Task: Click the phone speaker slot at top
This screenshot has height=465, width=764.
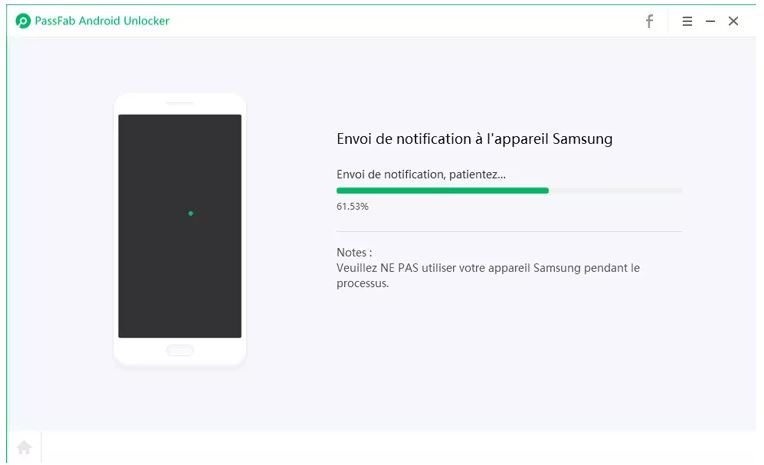Action: point(180,103)
